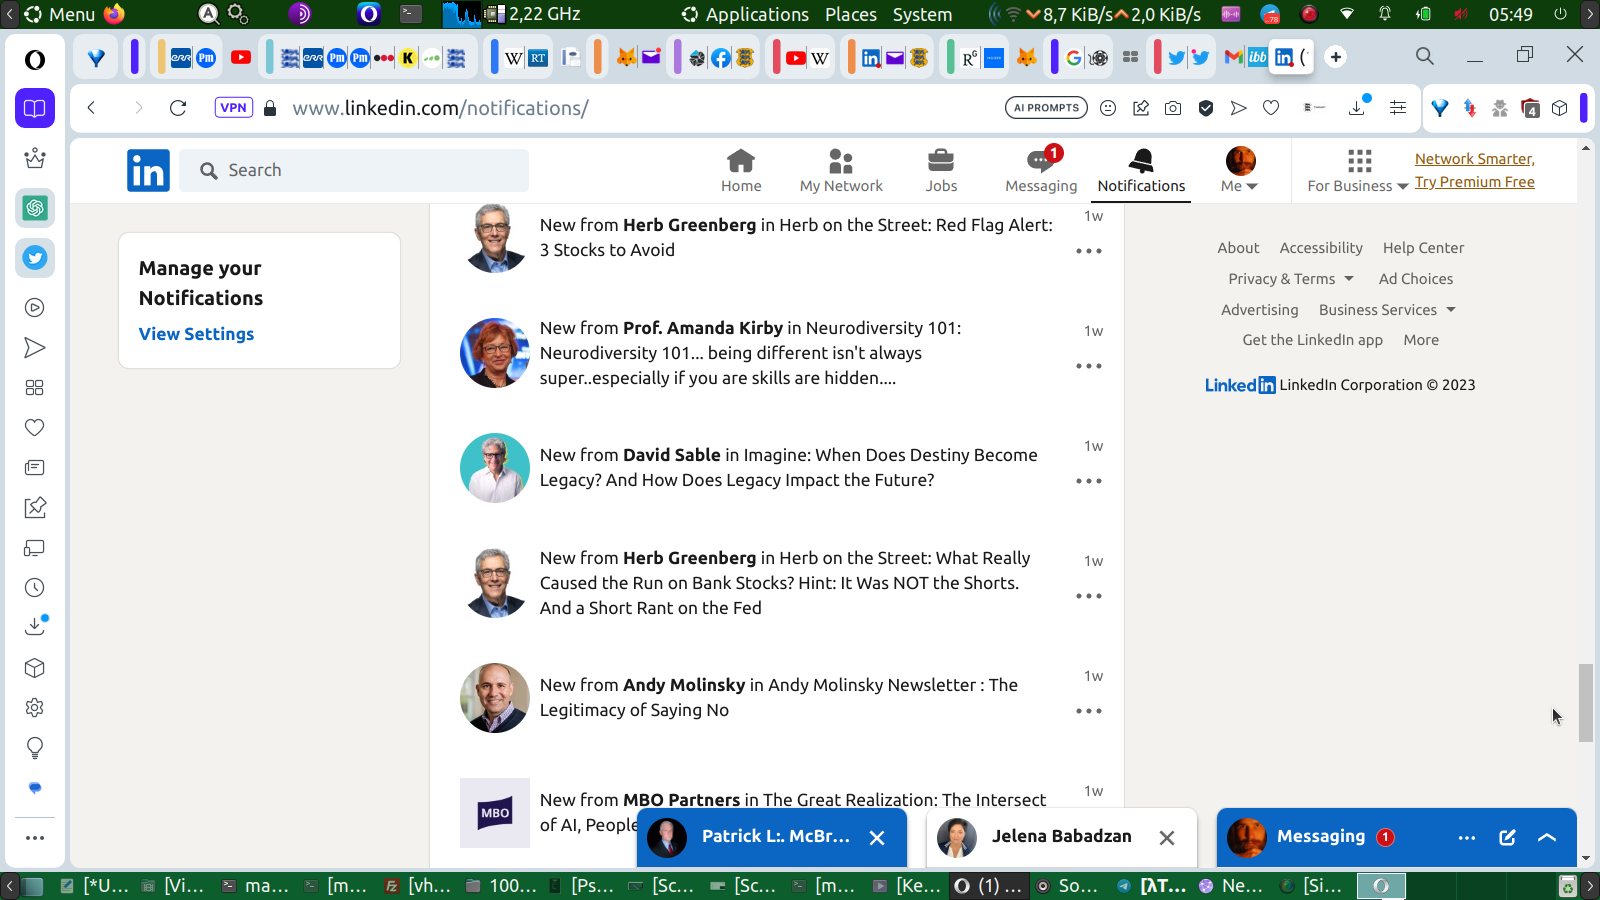Open Messaging from the LinkedIn navbar
Image resolution: width=1600 pixels, height=900 pixels.
1041,171
